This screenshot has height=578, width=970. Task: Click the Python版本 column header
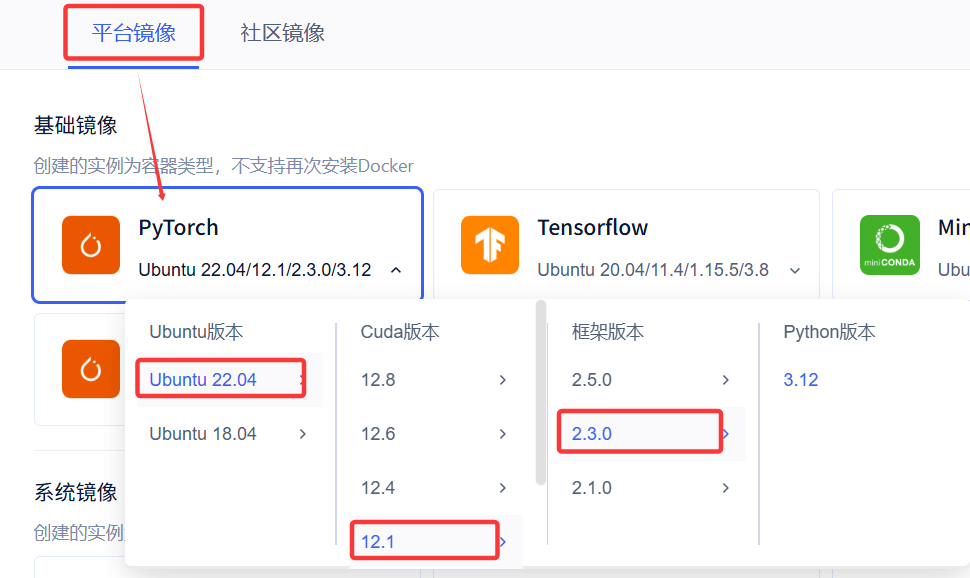coord(829,332)
